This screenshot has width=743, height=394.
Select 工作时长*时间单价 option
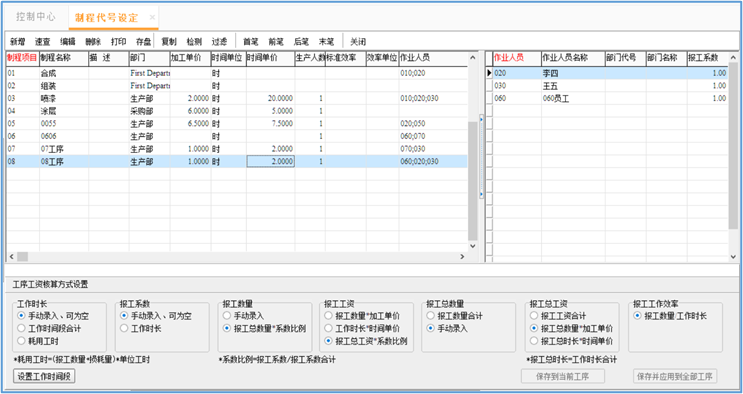(362, 328)
